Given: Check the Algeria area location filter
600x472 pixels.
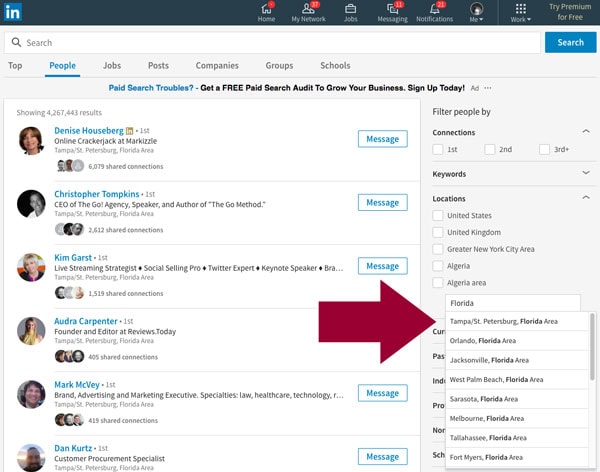Looking at the screenshot, I should pyautogui.click(x=438, y=283).
